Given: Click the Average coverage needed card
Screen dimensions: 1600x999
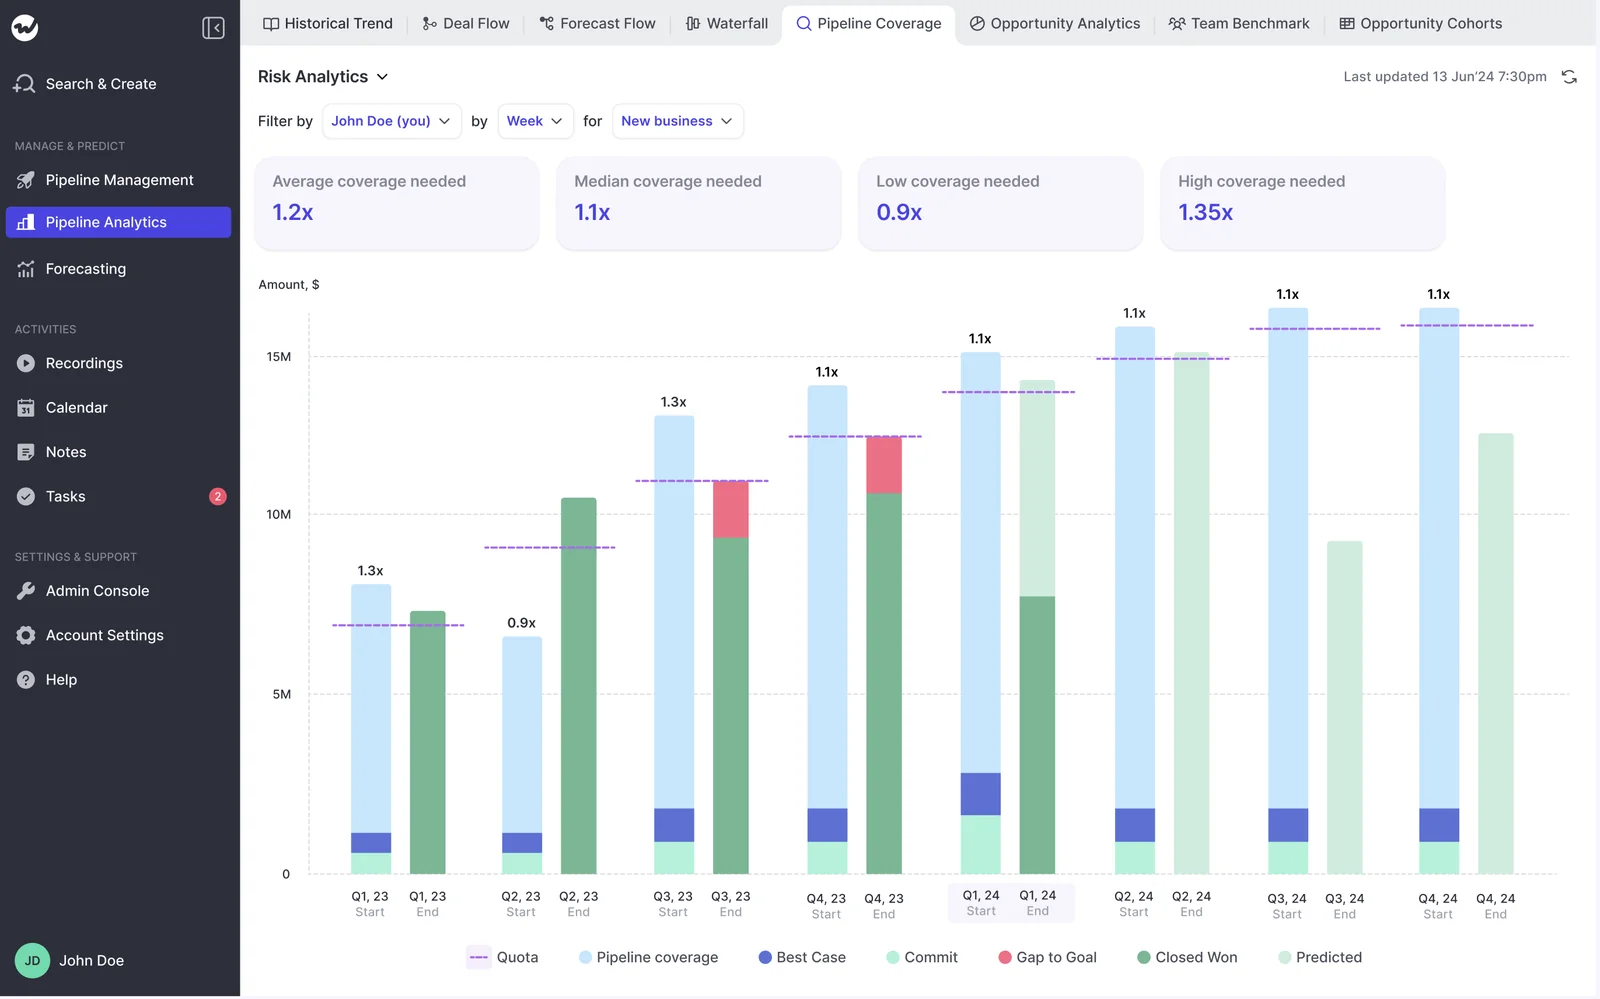Looking at the screenshot, I should click(x=397, y=203).
